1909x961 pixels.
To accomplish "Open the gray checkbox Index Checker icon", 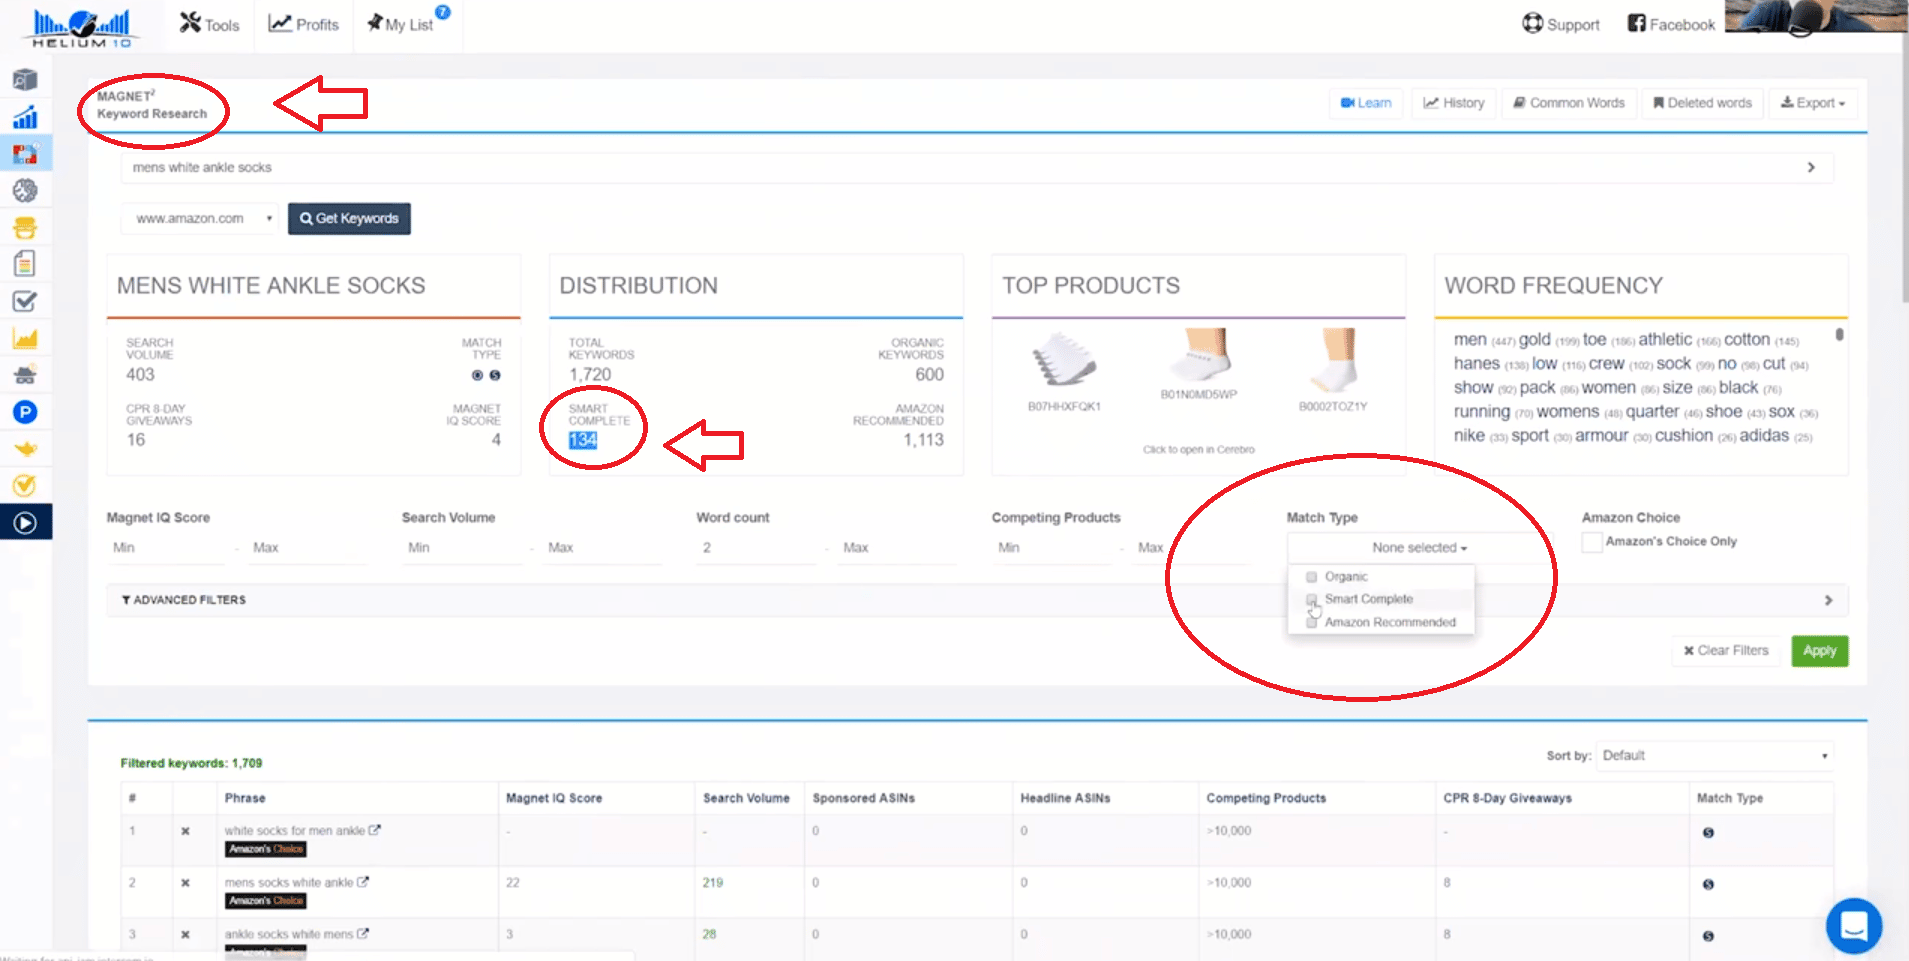I will (25, 301).
